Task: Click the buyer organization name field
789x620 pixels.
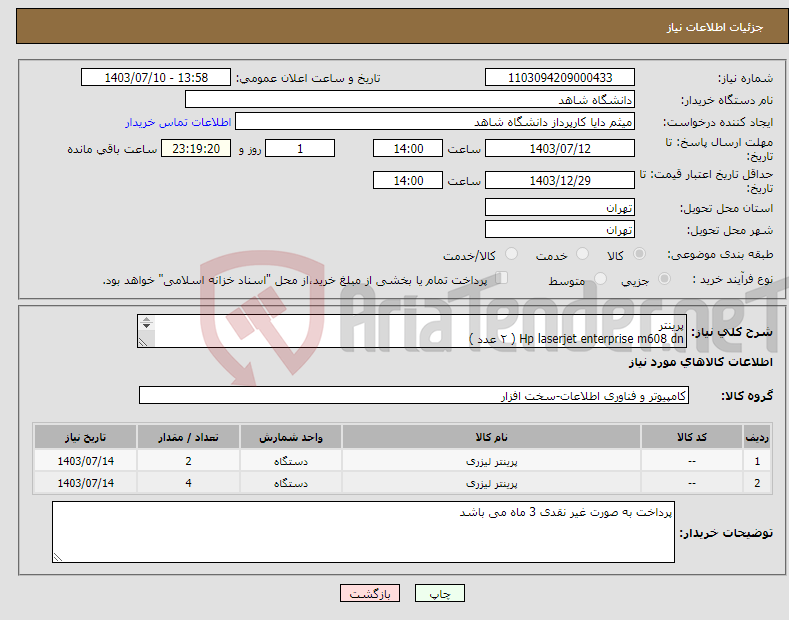Action: pyautogui.click(x=410, y=100)
